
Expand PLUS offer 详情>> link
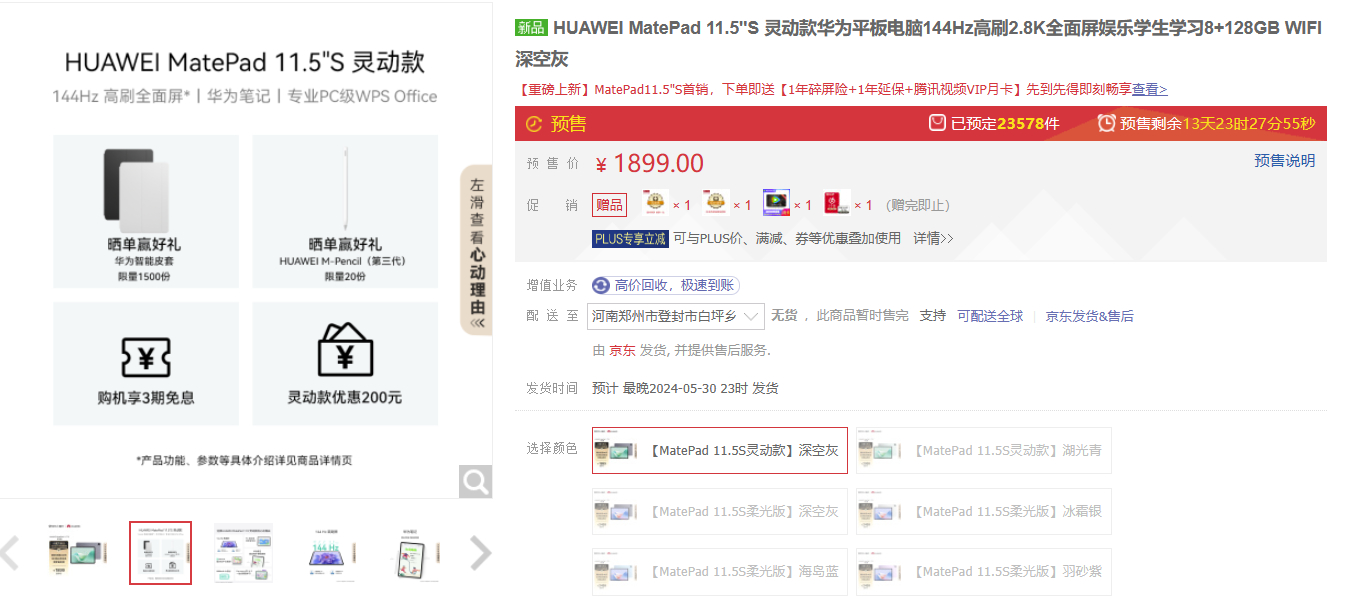pyautogui.click(x=933, y=239)
